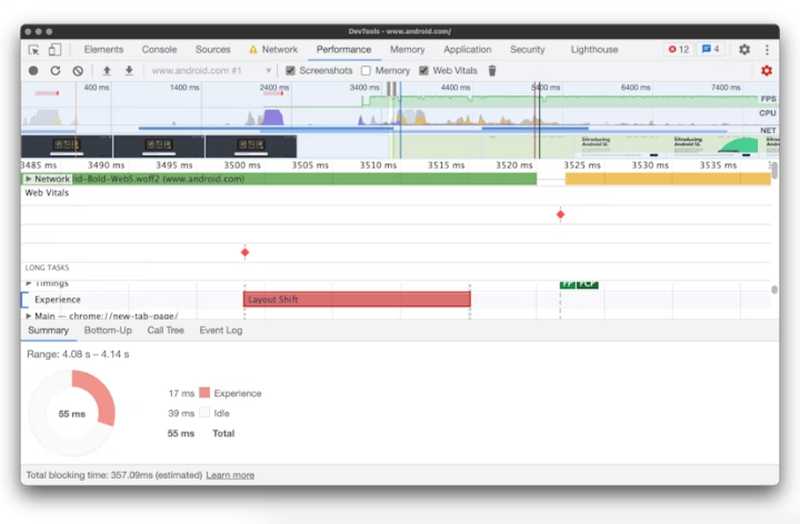Open the www.android.com #1 recording dropdown
This screenshot has height=524, width=800.
pos(211,71)
